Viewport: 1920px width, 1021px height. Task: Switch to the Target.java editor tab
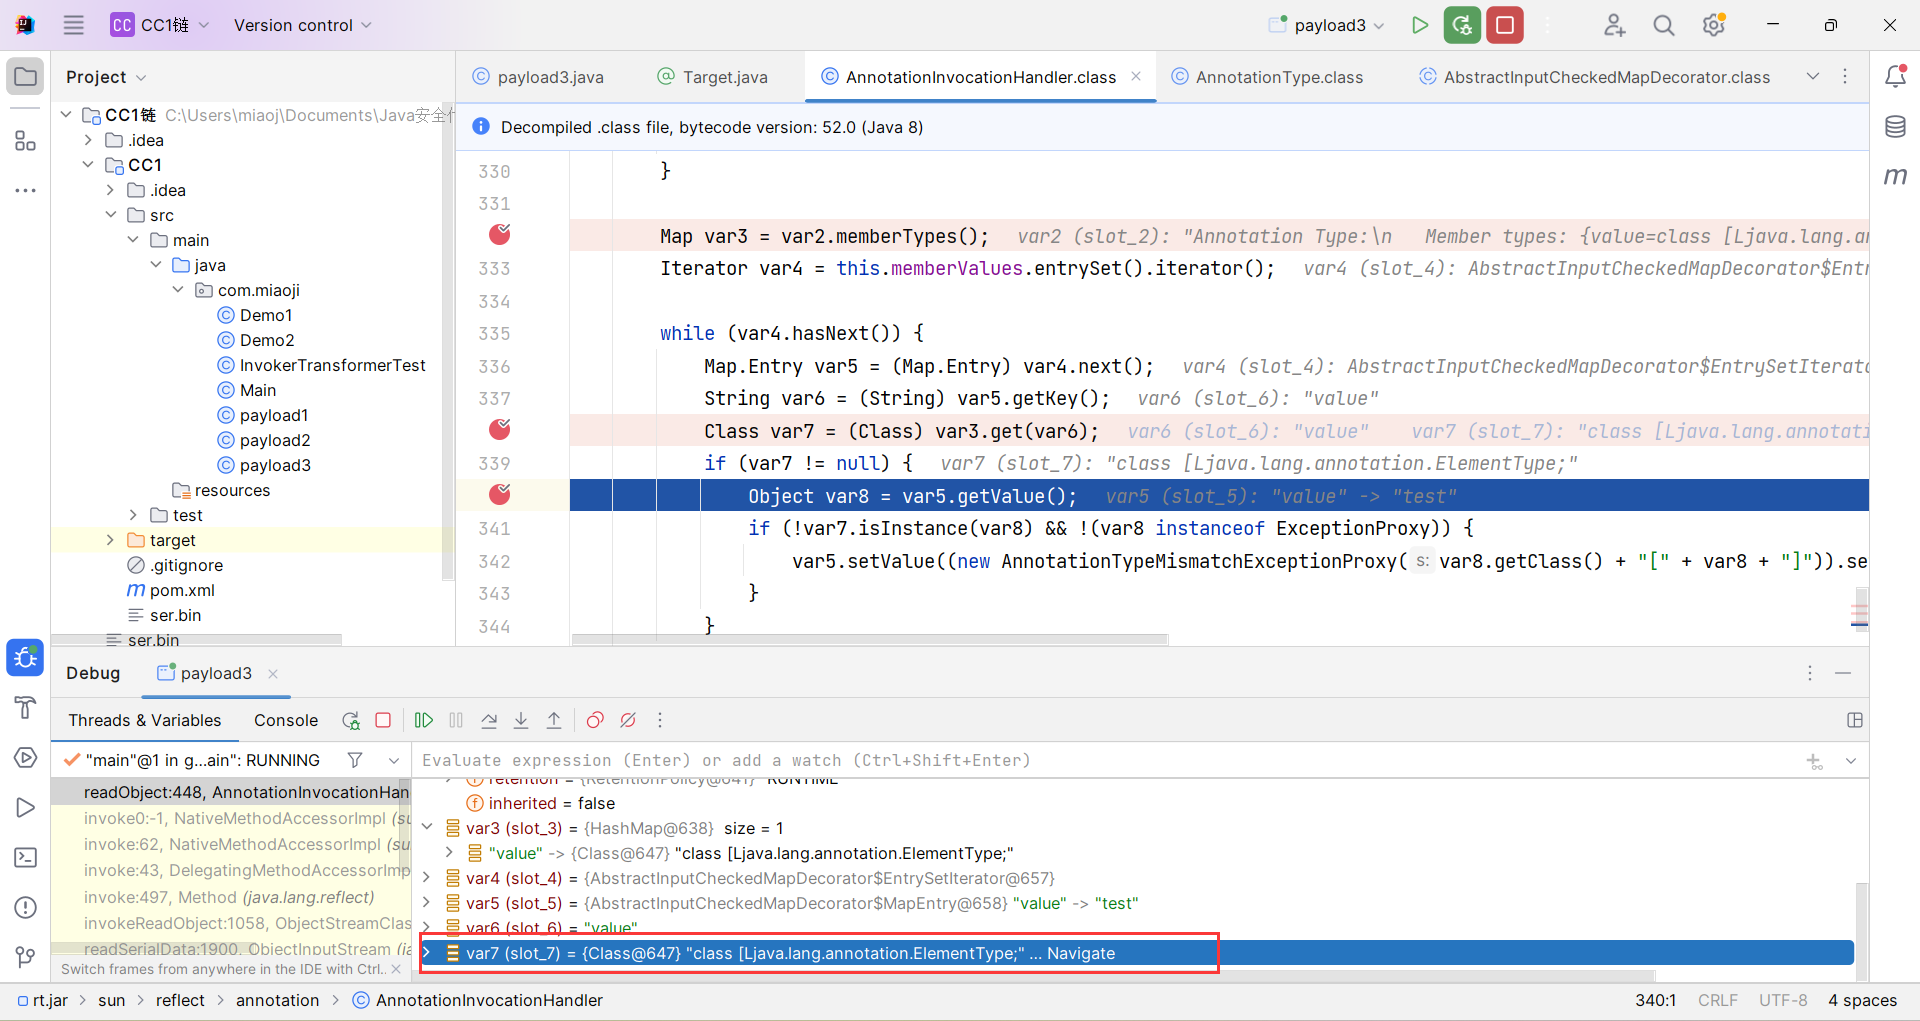724,77
